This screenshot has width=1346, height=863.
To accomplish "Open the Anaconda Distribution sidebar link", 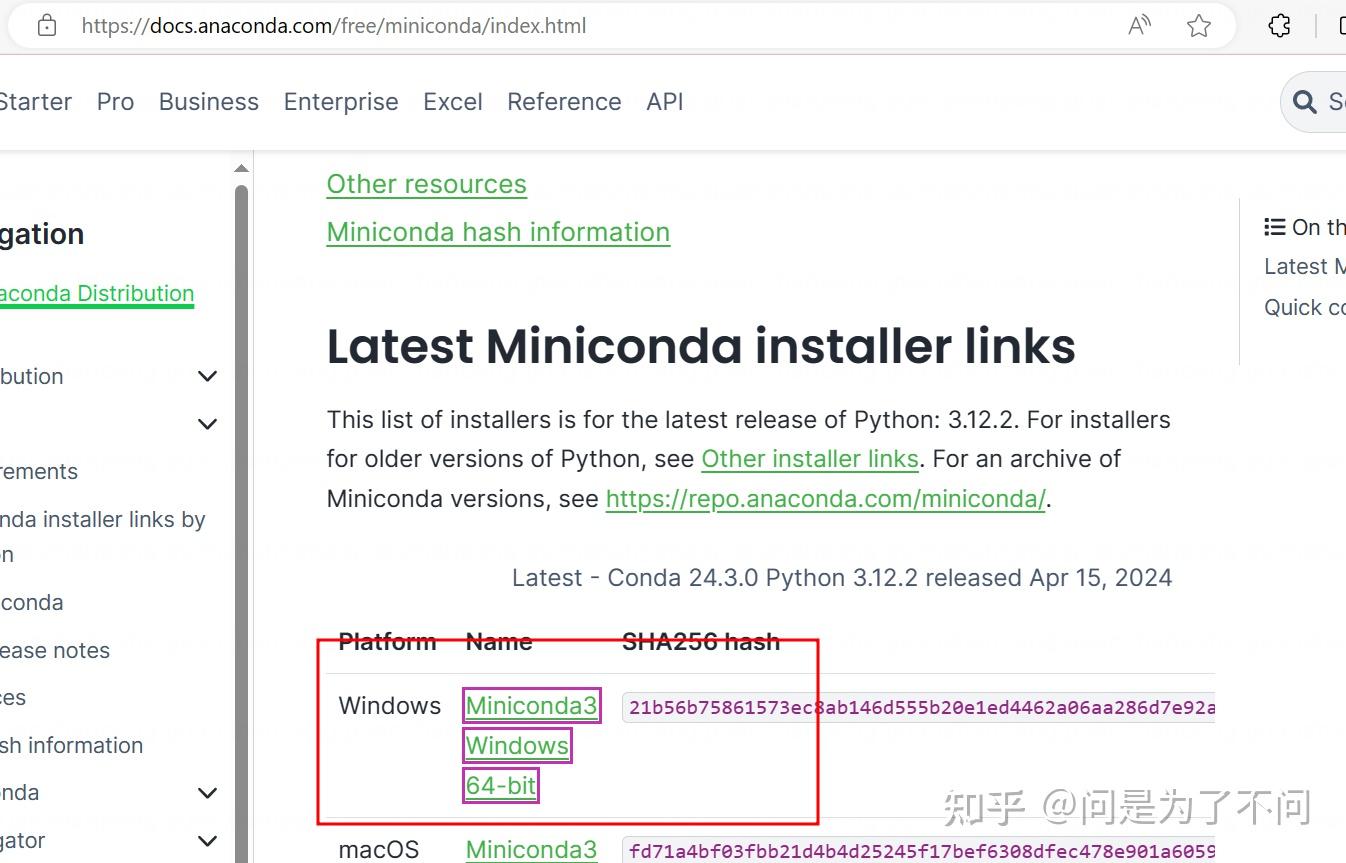I will tap(97, 293).
